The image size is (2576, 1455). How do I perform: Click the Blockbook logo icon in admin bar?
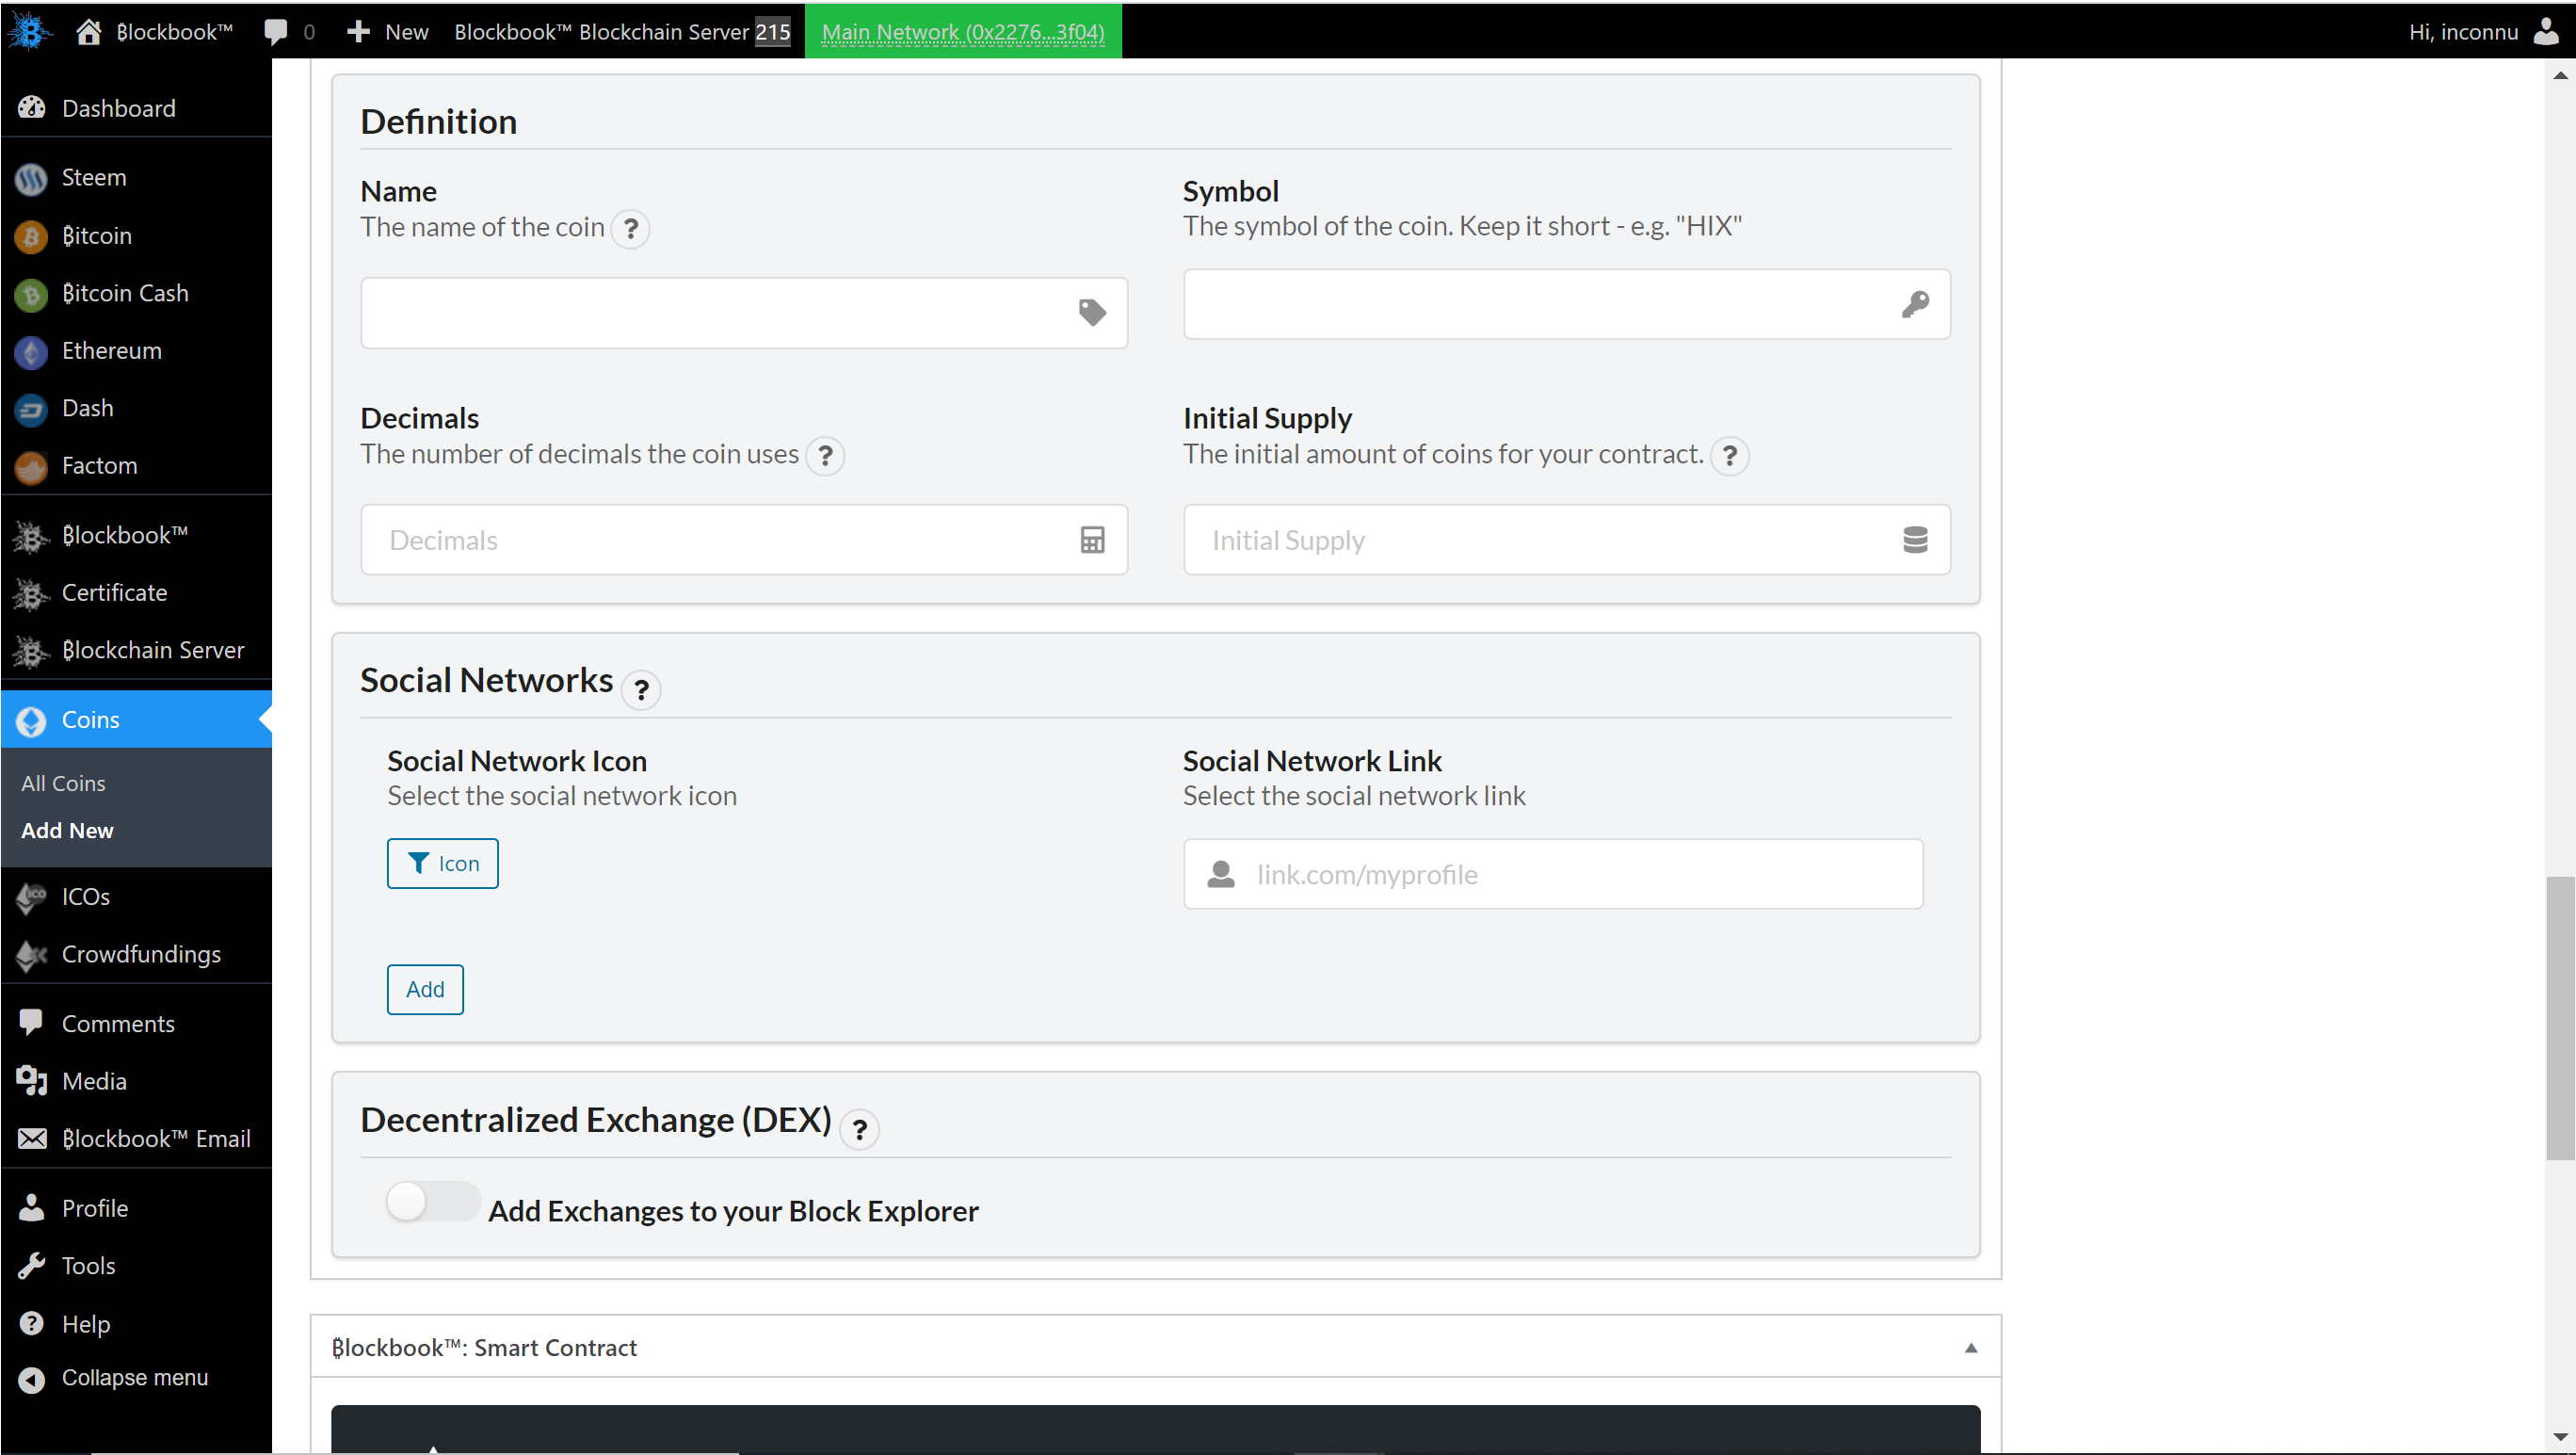(29, 31)
